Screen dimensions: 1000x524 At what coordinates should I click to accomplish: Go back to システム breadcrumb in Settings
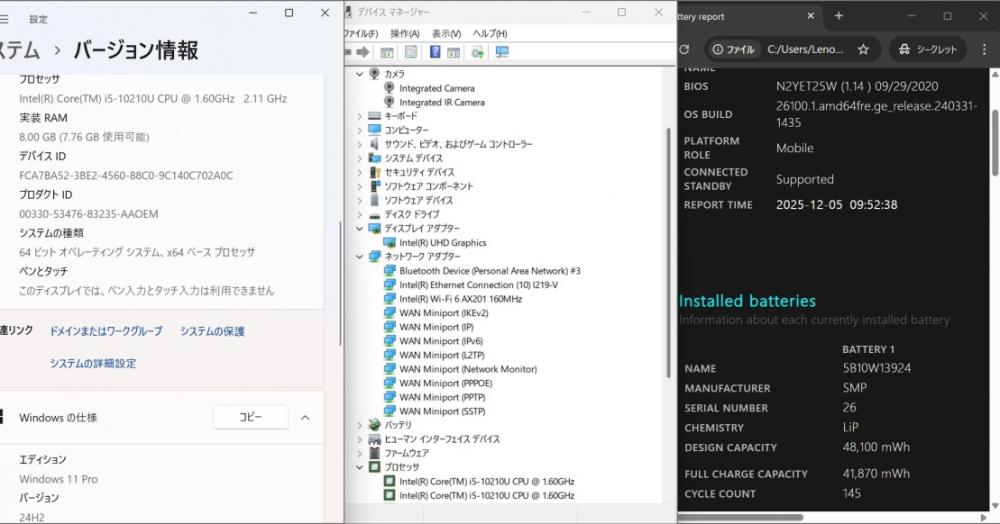tap(19, 50)
